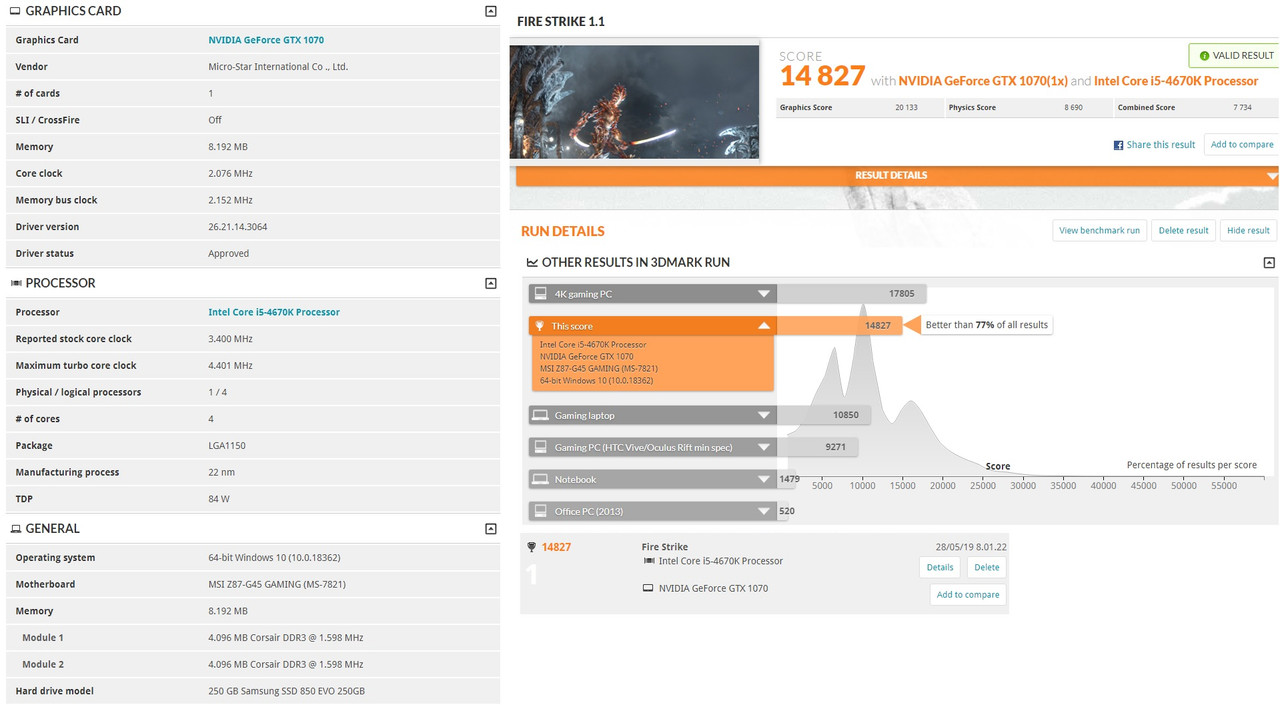
Task: Click the hard drive model value Samsung SSD 850 EVO
Action: pyautogui.click(x=286, y=691)
